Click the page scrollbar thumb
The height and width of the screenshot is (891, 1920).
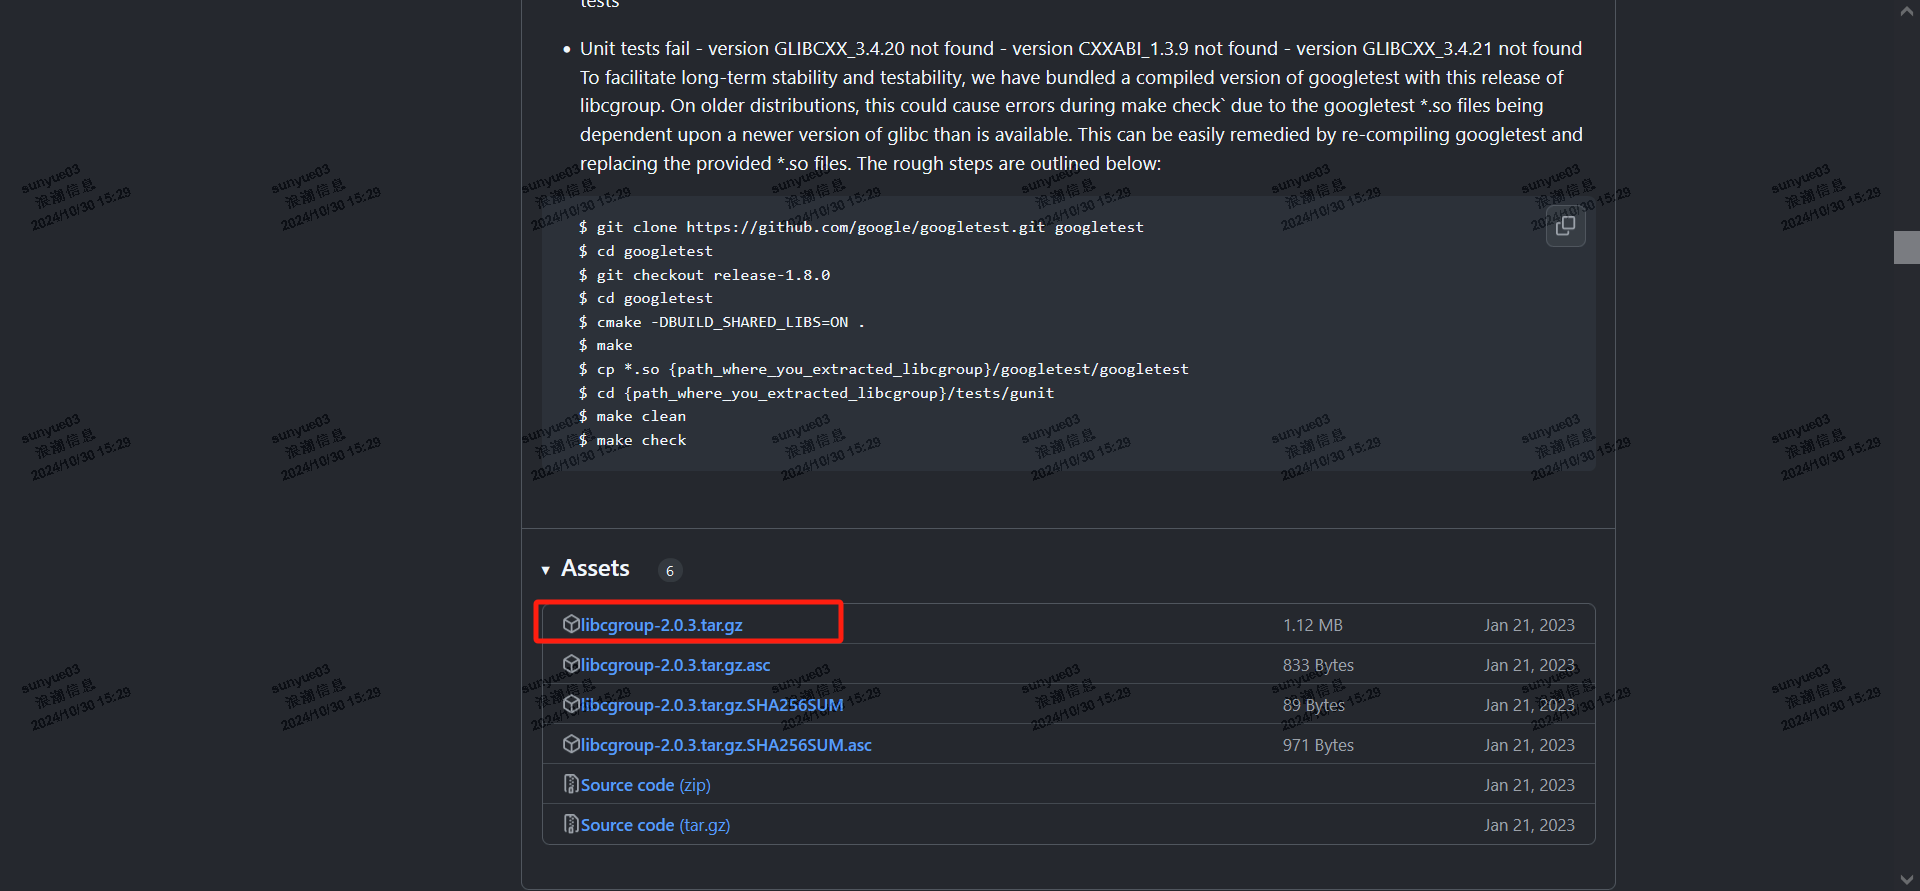(x=1906, y=247)
